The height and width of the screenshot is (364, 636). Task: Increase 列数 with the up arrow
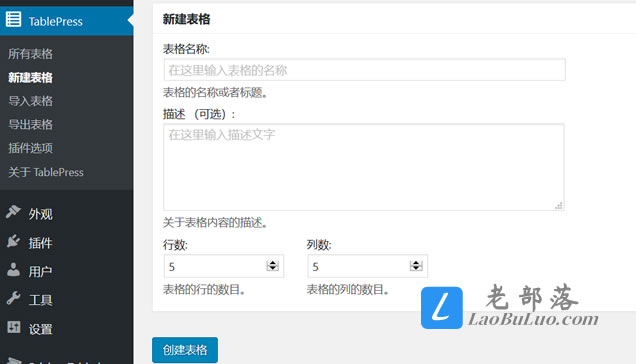pos(416,263)
